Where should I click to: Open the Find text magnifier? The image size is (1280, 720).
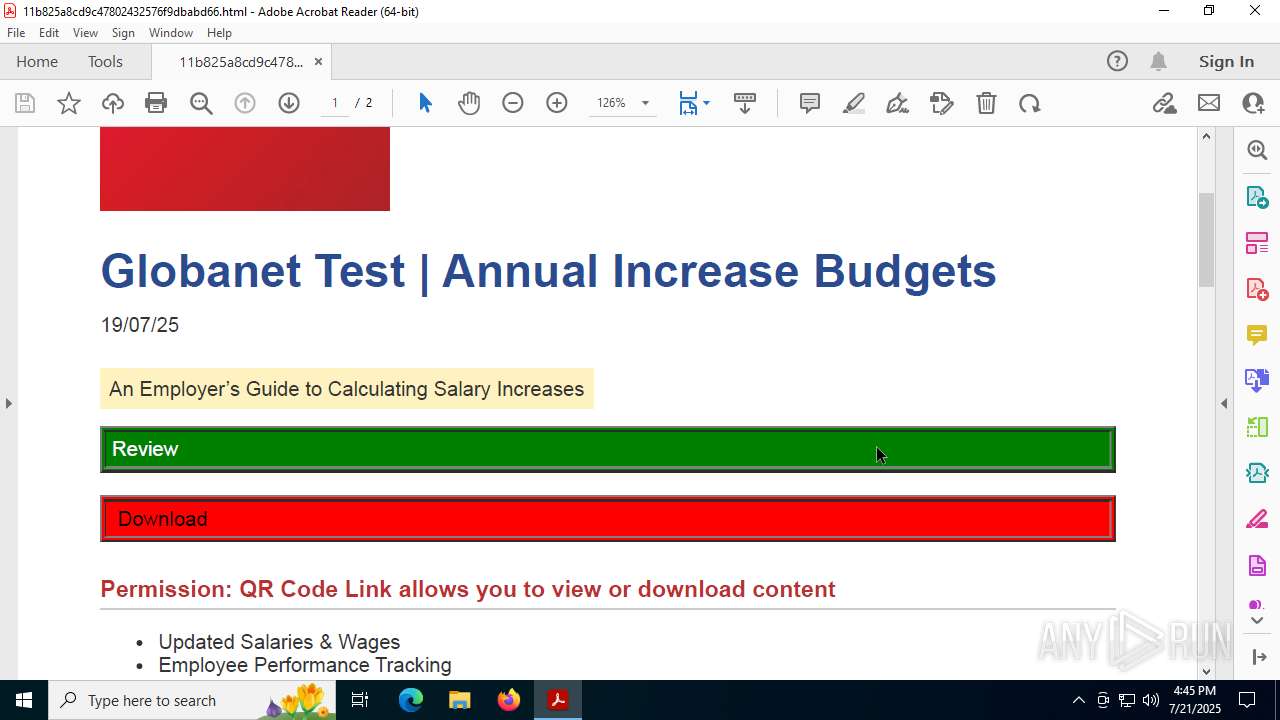tap(201, 103)
